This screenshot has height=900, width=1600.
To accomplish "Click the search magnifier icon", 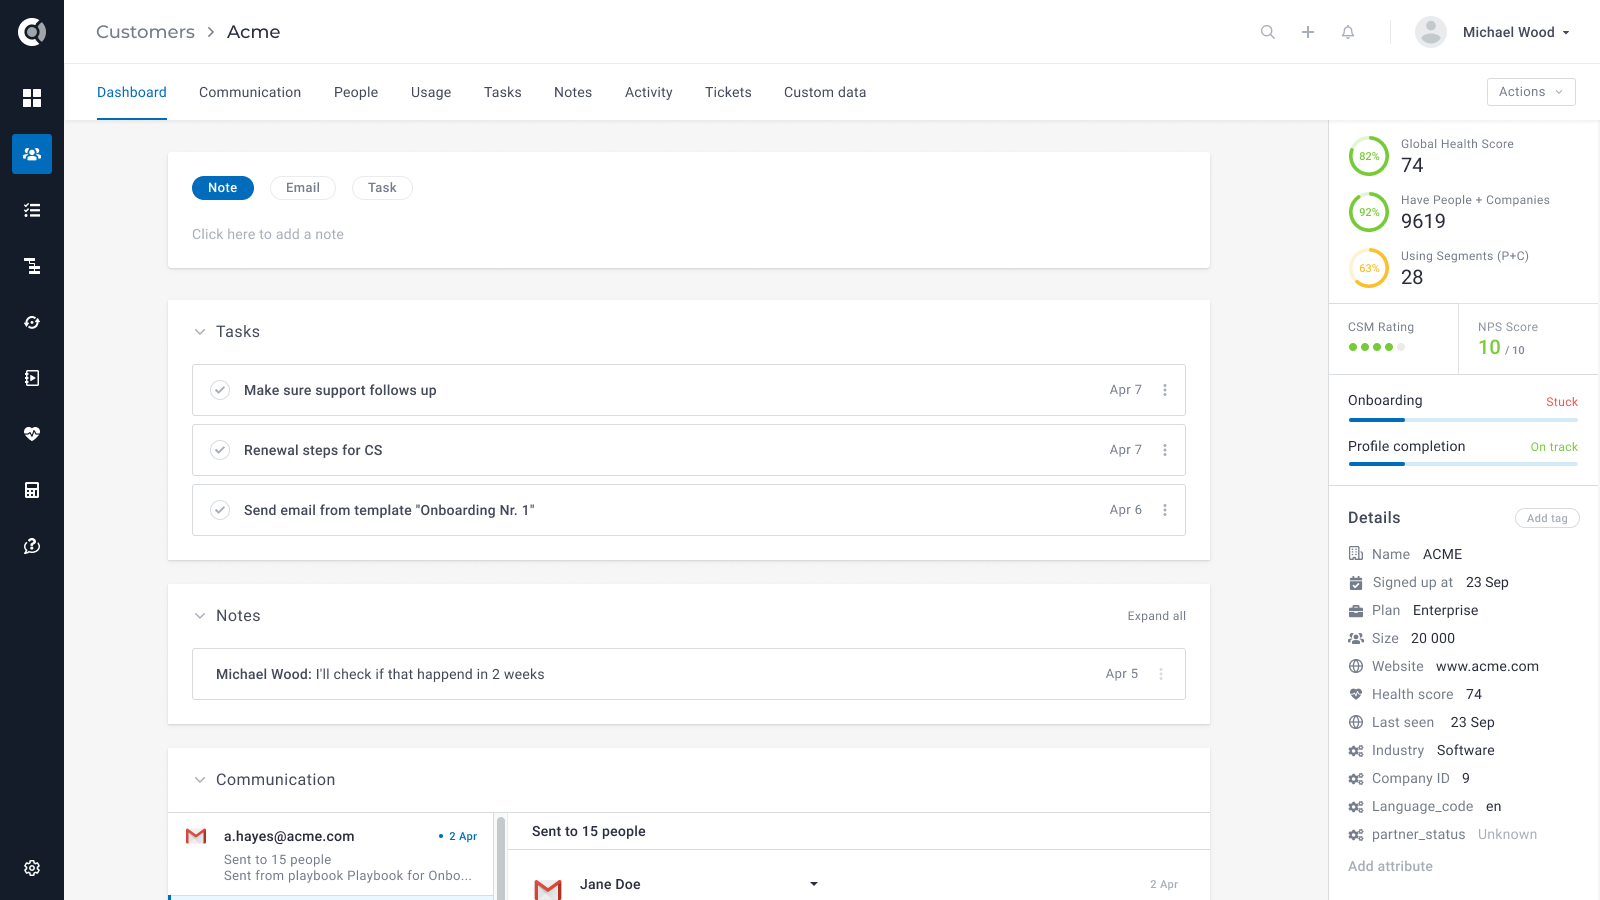I will [1268, 32].
